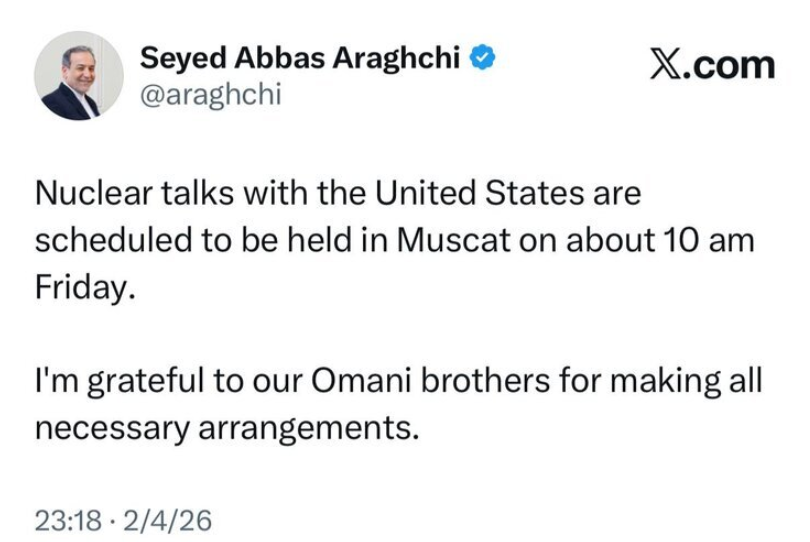The image size is (810, 542).
Task: Click the X logo in the watermark
Action: click(x=665, y=66)
